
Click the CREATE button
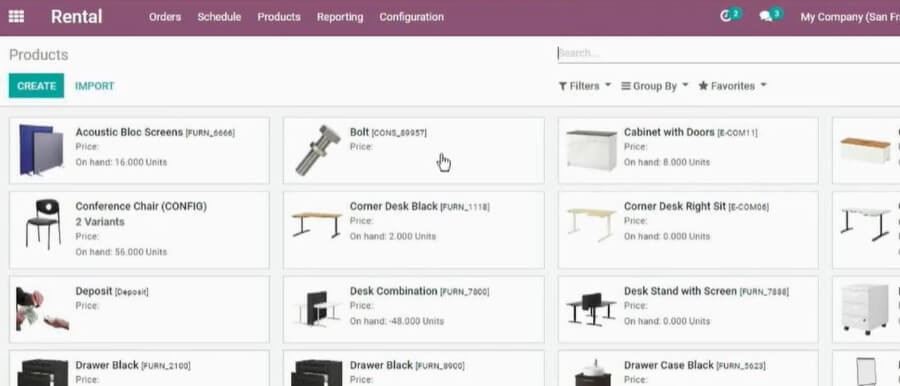coord(36,86)
